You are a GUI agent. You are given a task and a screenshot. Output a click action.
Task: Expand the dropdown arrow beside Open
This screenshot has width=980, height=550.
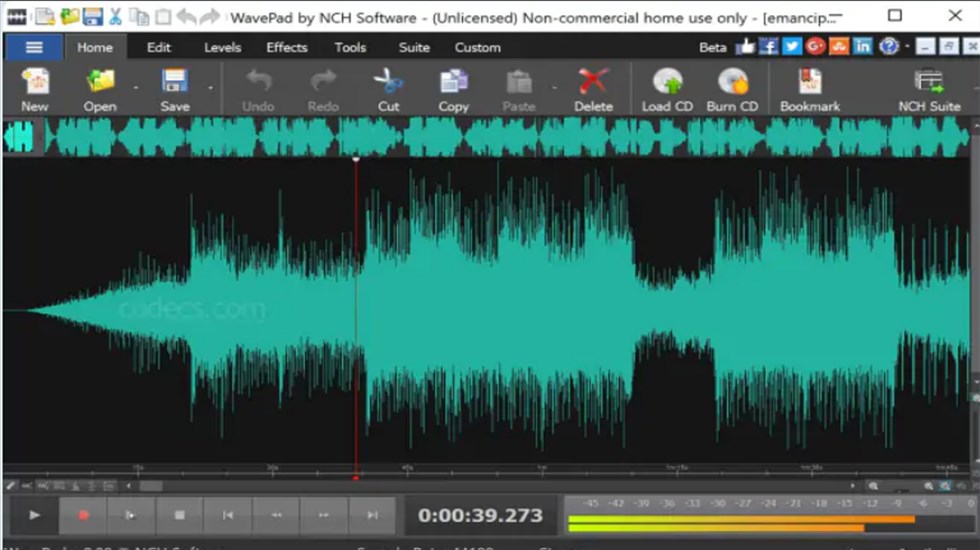[136, 88]
